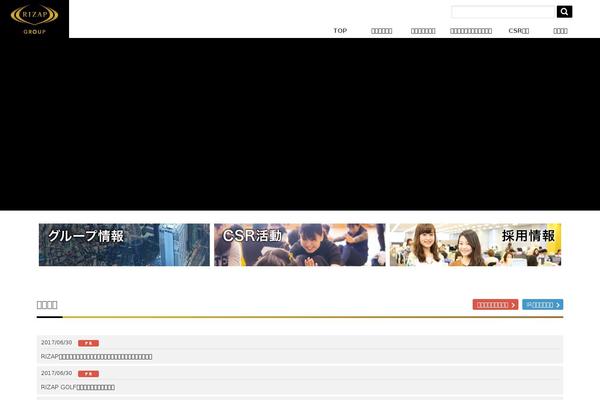This screenshot has height=400, width=600.
Task: Click the blue IR news button
Action: 543,305
